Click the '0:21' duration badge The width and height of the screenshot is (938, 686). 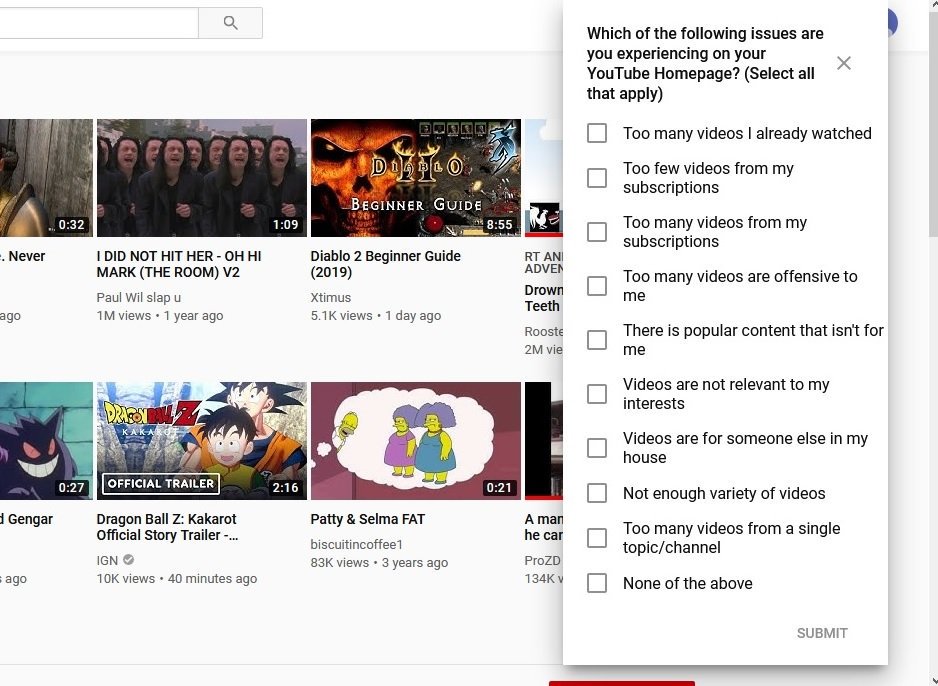pos(500,487)
